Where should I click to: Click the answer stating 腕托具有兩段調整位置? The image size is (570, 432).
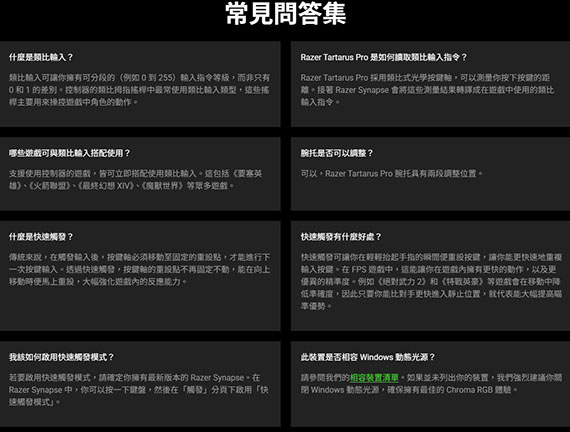(x=392, y=174)
